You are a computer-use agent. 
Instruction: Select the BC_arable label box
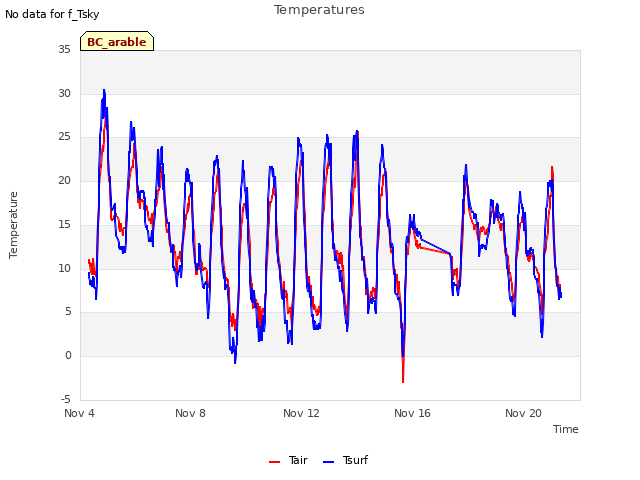click(x=117, y=41)
